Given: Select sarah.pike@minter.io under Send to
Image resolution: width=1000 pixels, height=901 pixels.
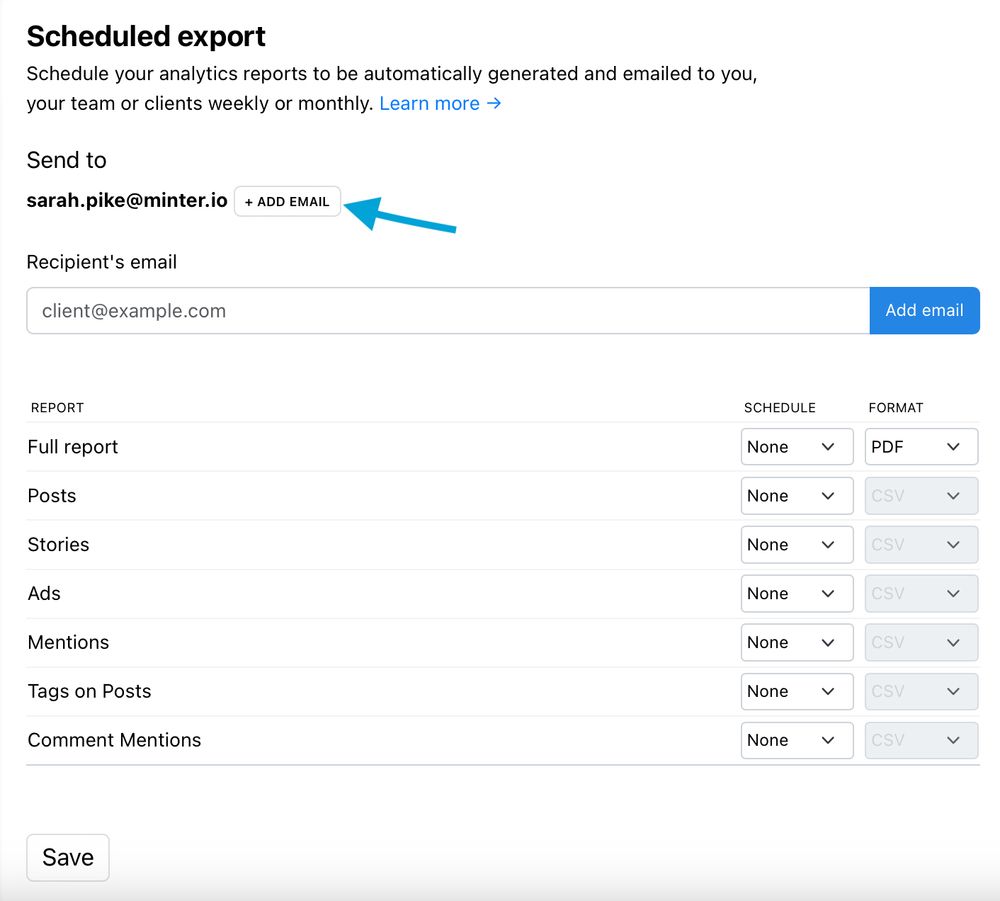Looking at the screenshot, I should pyautogui.click(x=126, y=201).
